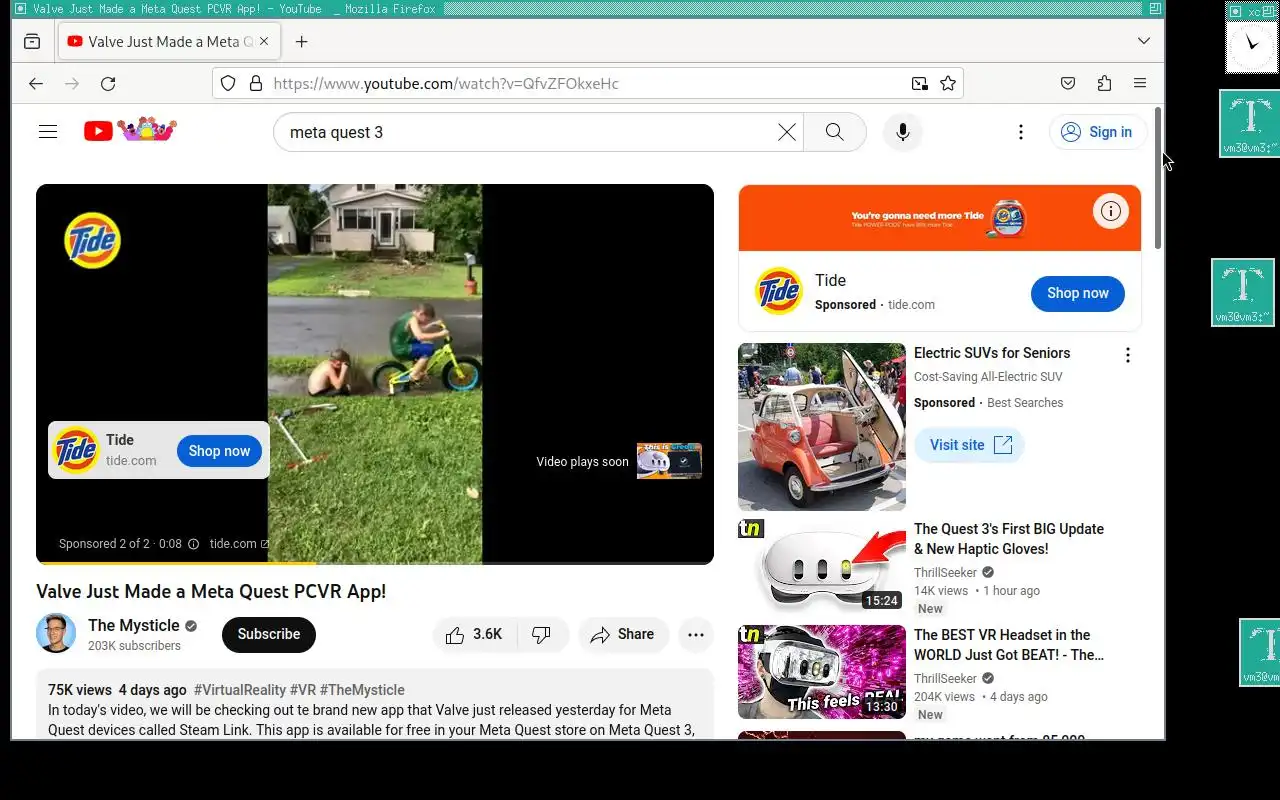
Task: Open Quest 3's First BIG Update thumbnail
Action: pos(822,566)
